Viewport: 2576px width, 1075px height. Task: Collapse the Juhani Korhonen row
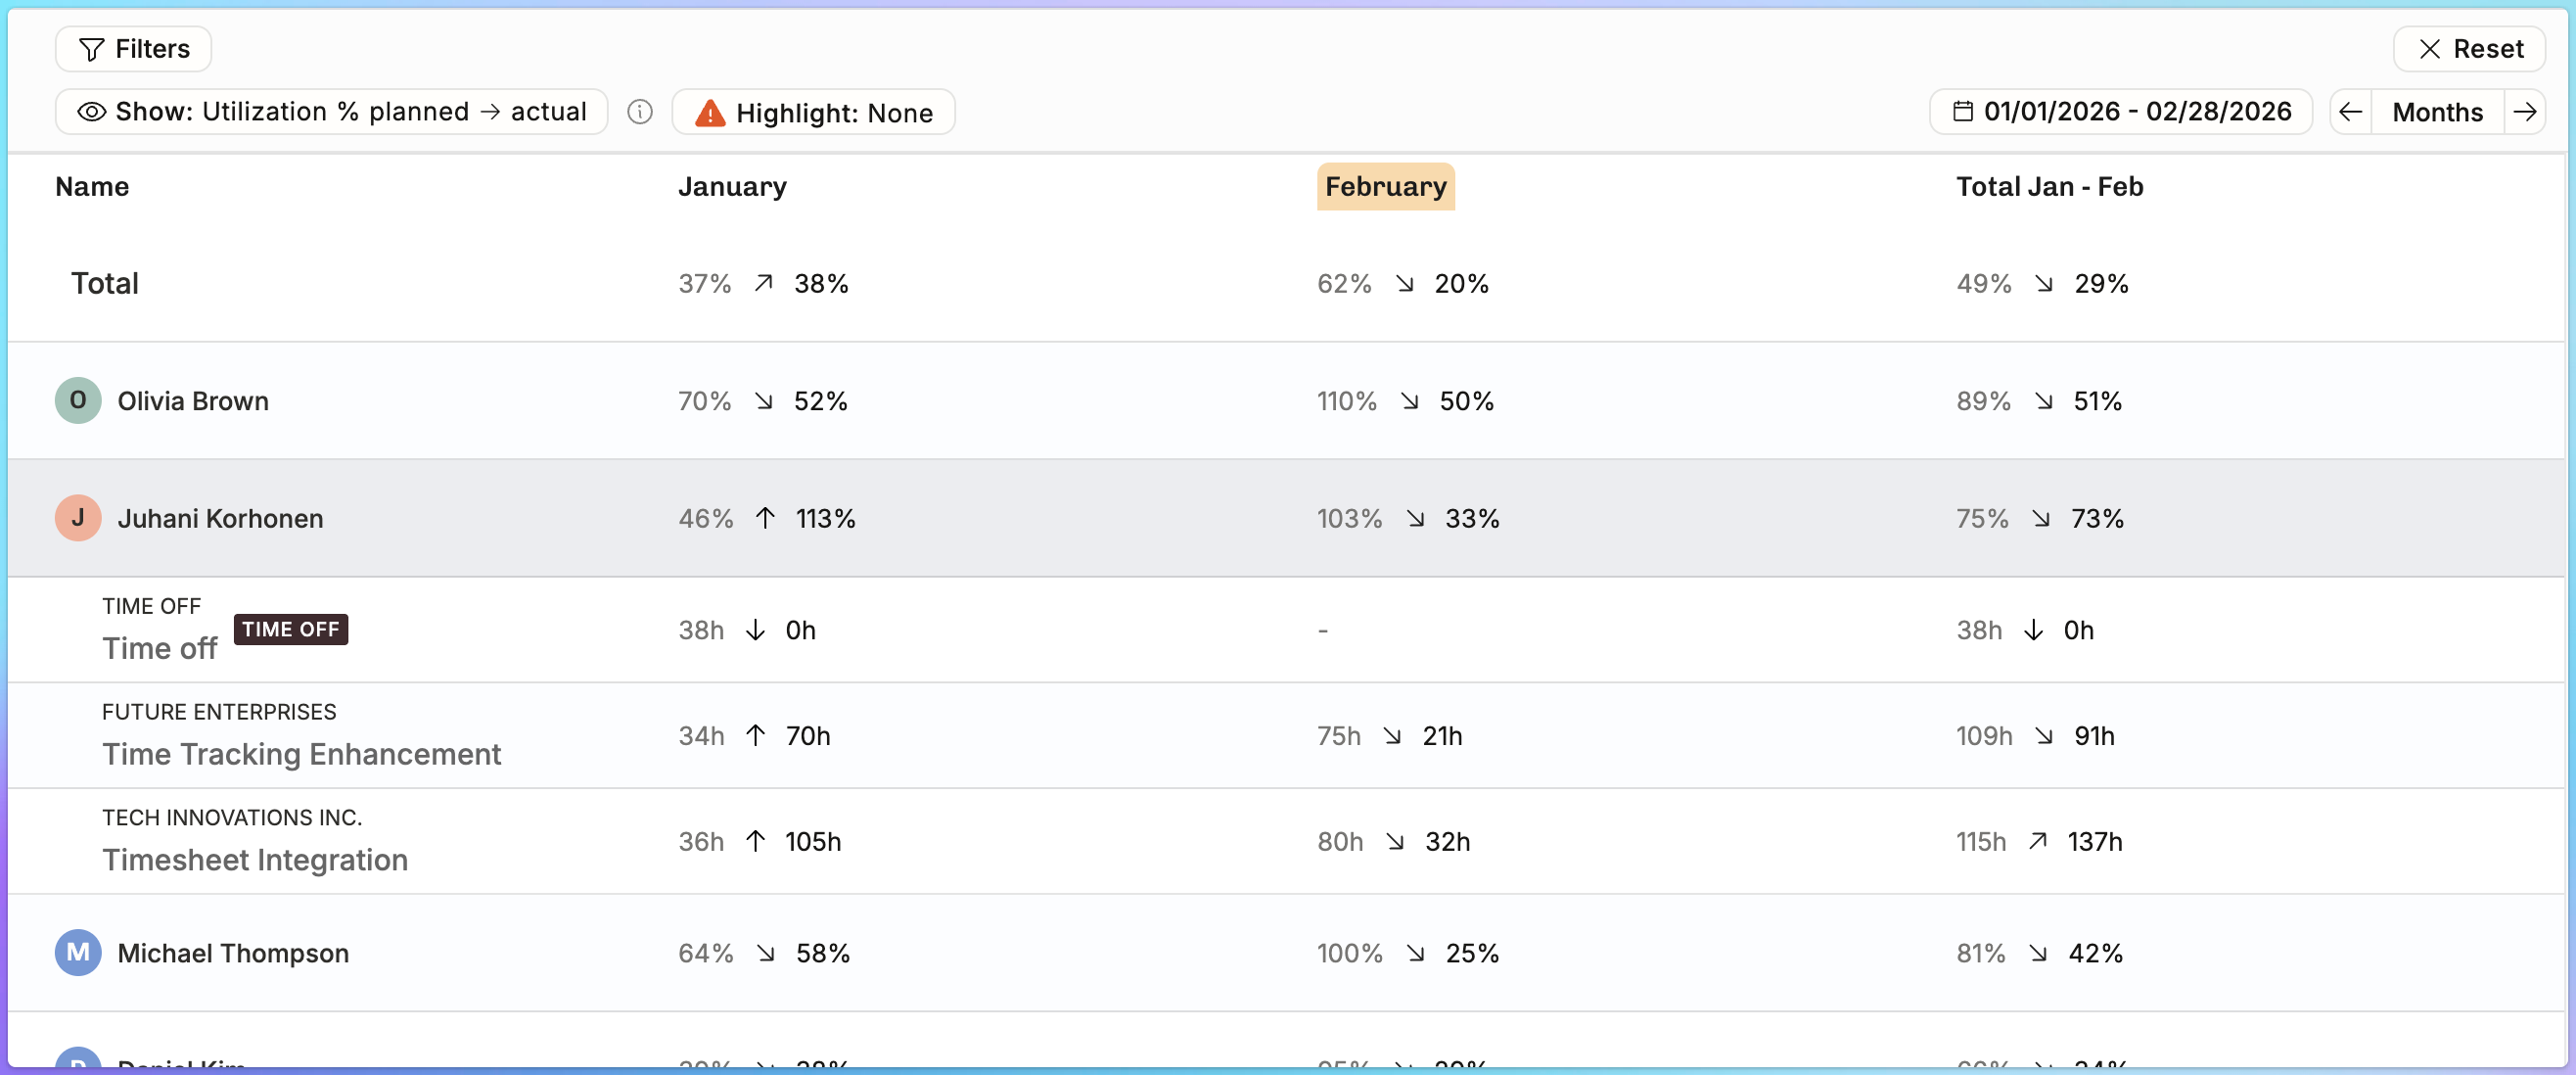1287,518
